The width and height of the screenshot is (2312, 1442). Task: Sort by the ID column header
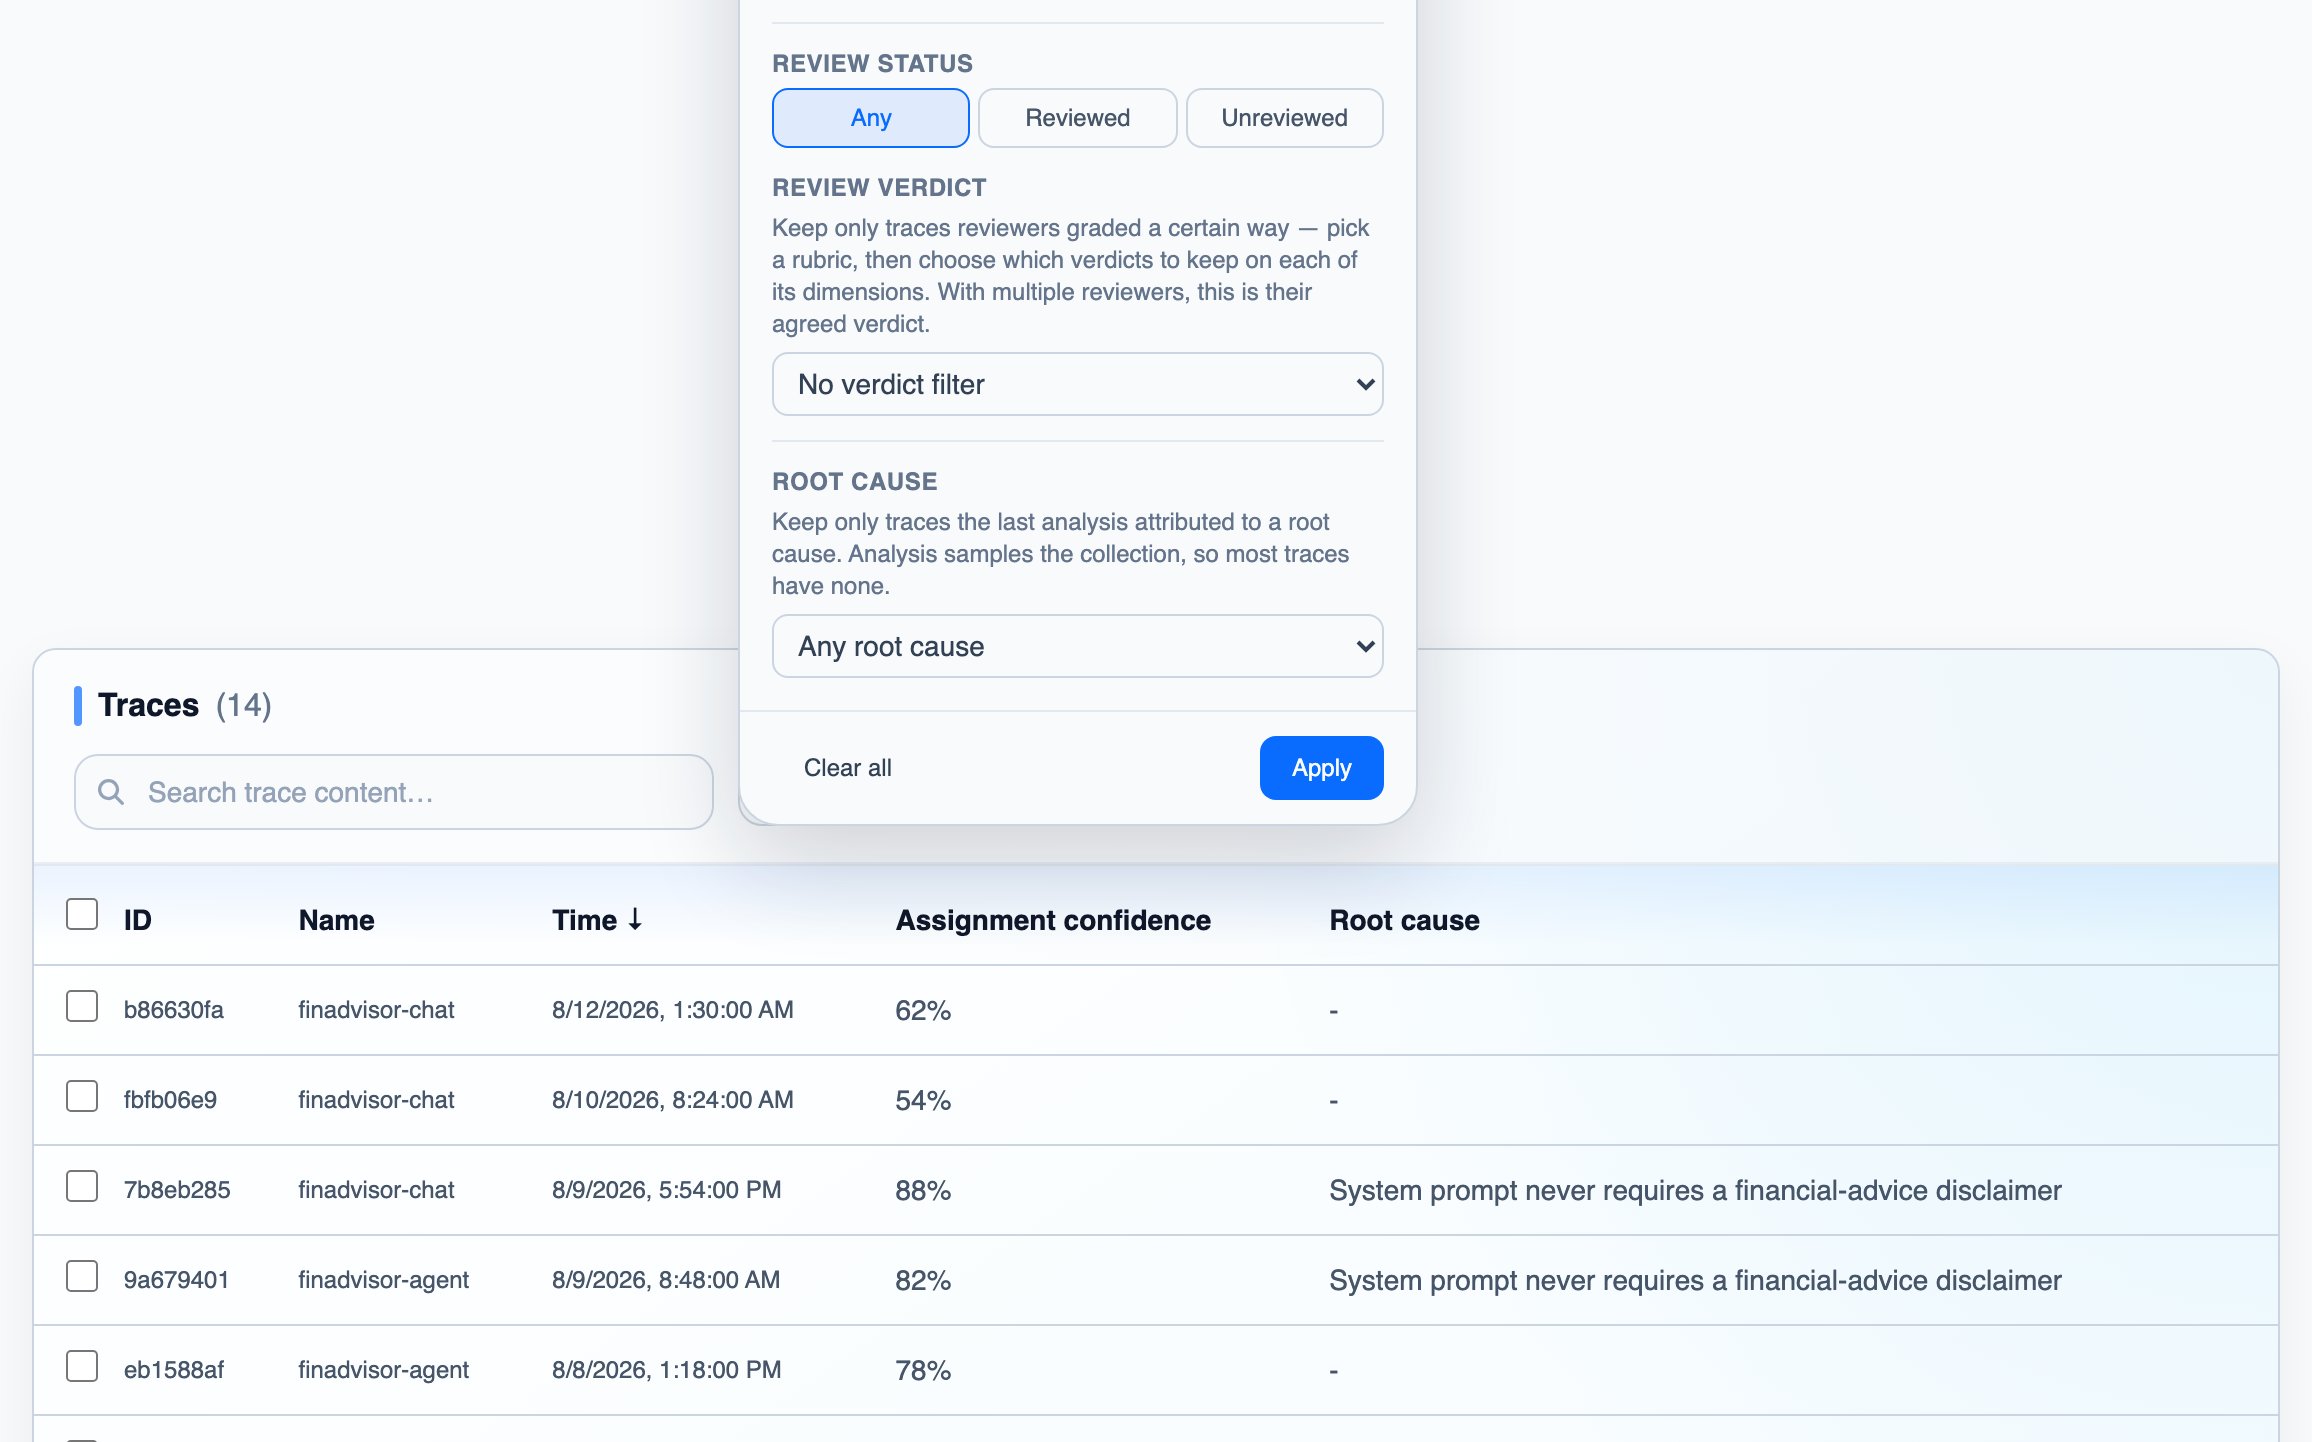(x=137, y=920)
